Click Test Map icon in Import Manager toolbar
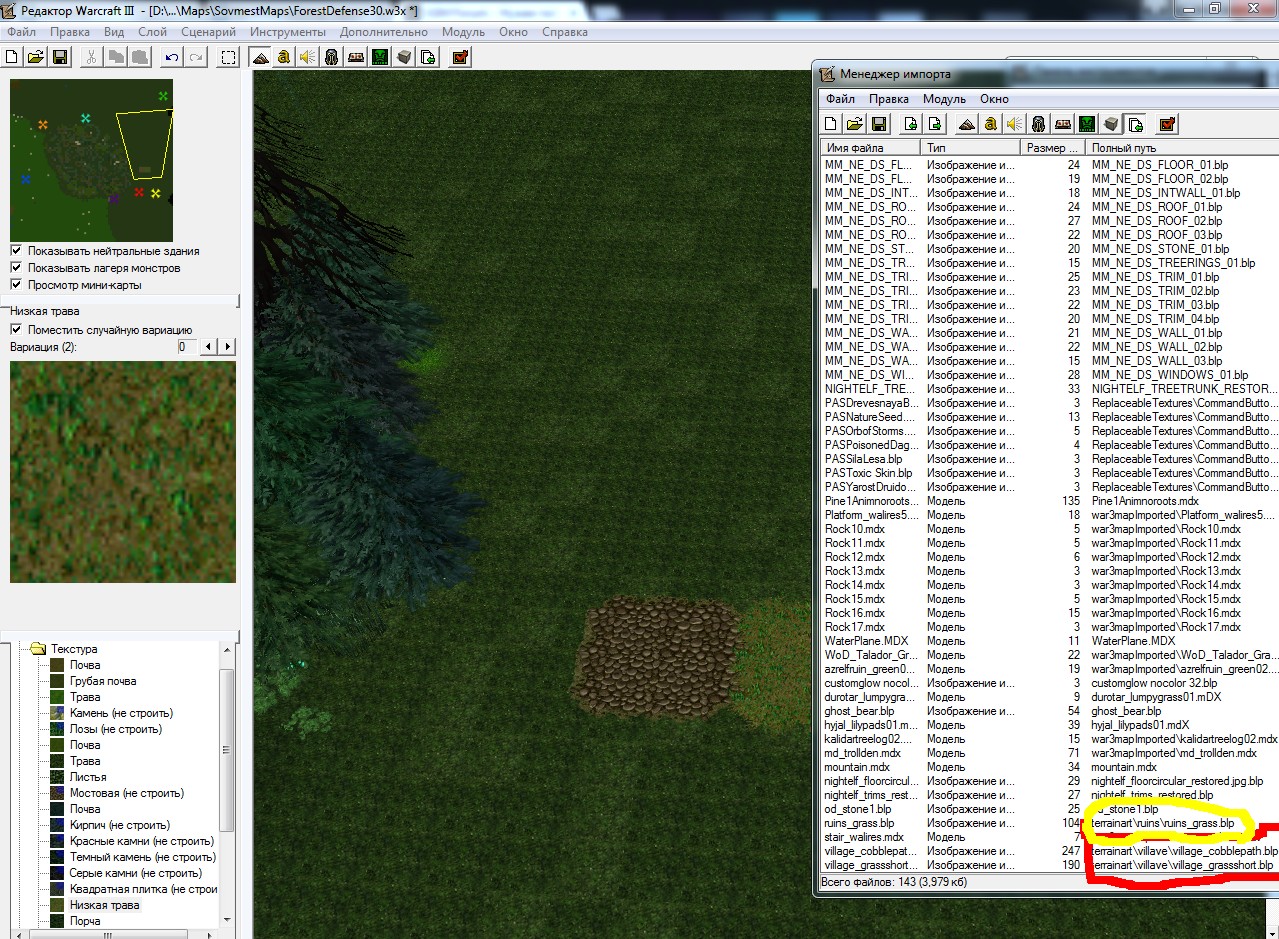 pyautogui.click(x=1166, y=124)
